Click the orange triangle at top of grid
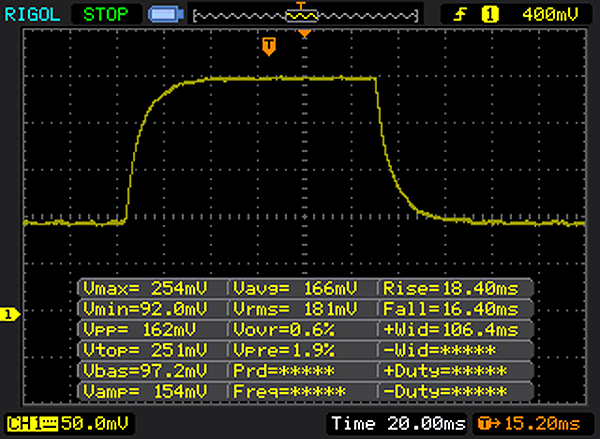Image resolution: width=600 pixels, height=439 pixels. click(x=305, y=34)
